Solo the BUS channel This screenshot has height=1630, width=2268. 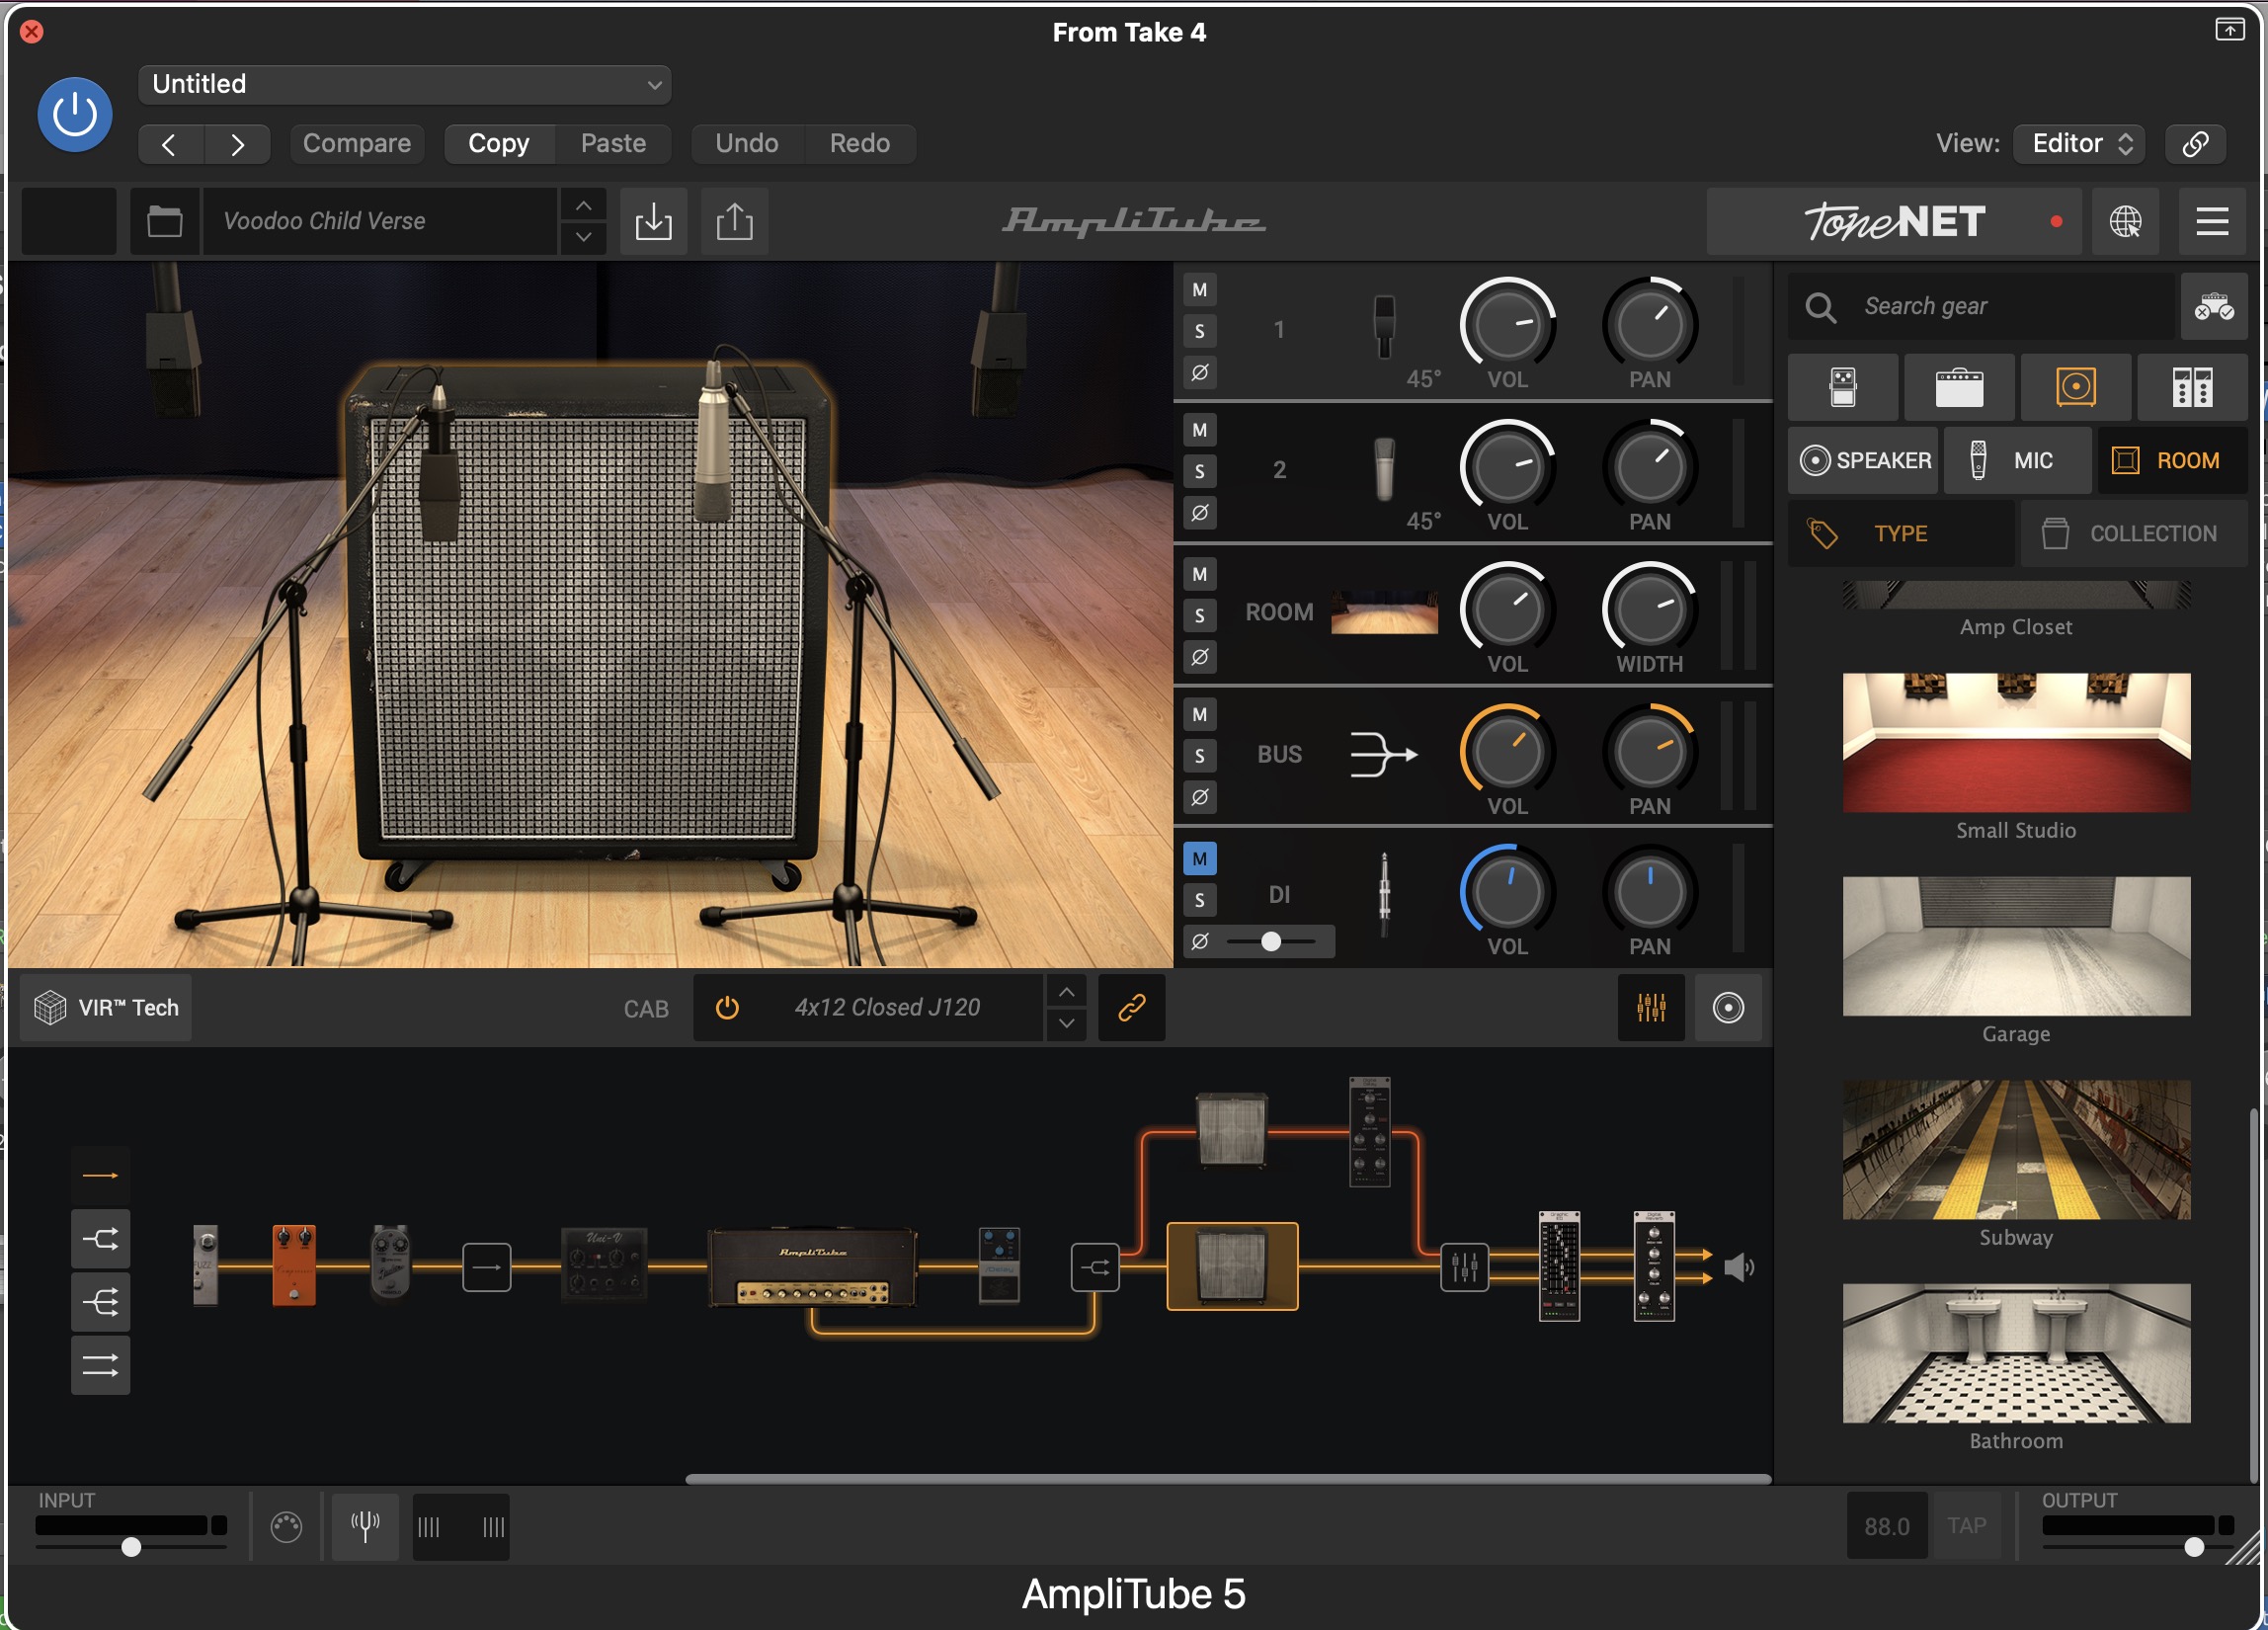click(1200, 756)
